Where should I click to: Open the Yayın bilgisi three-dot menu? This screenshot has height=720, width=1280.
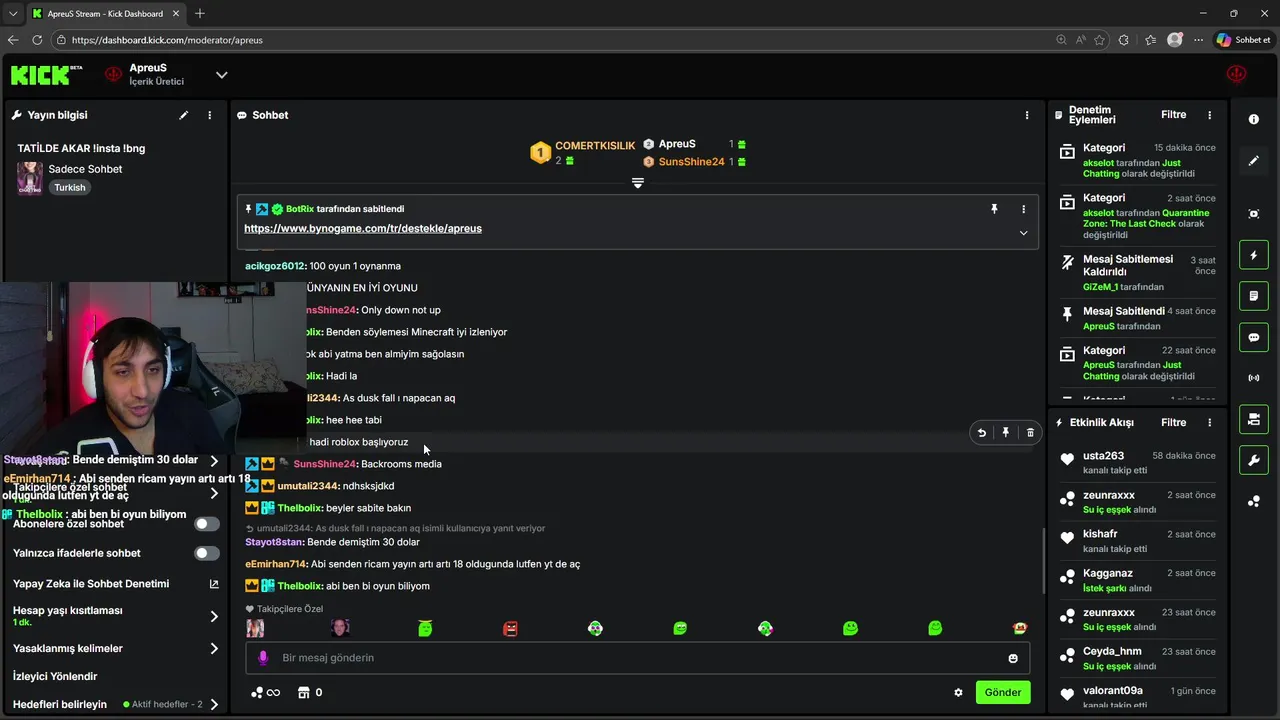209,115
